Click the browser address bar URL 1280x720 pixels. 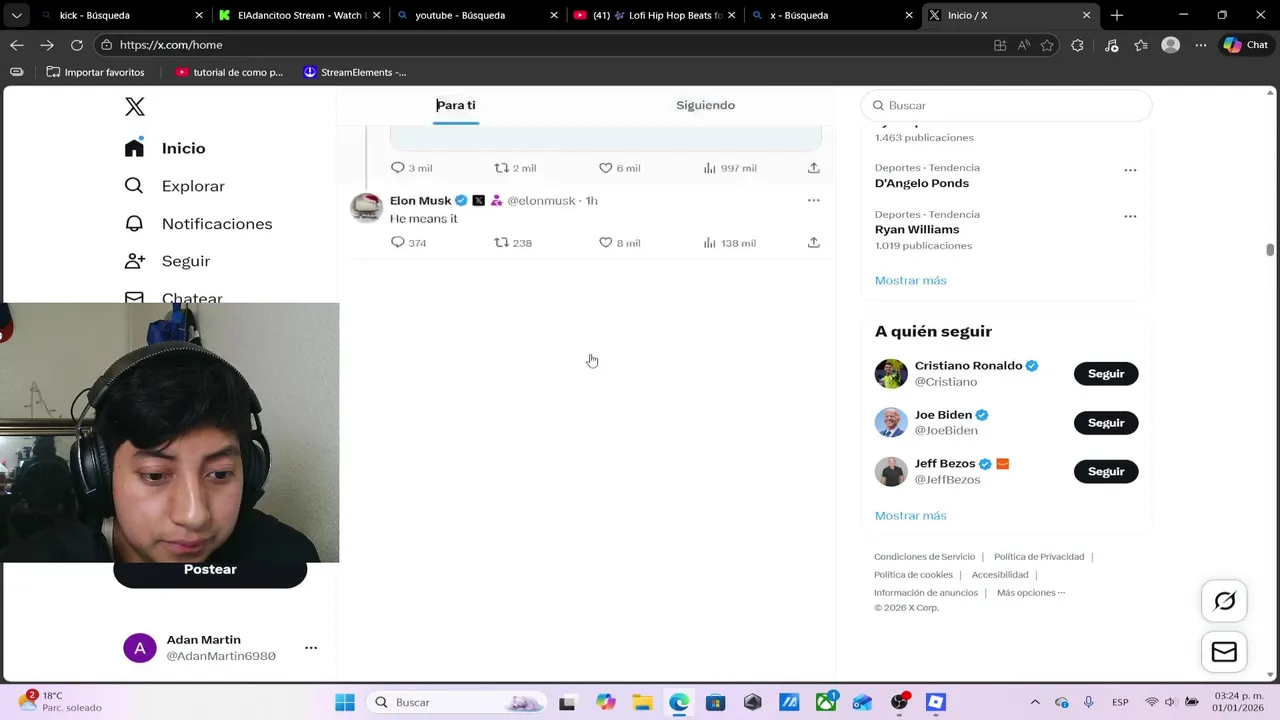coord(171,45)
